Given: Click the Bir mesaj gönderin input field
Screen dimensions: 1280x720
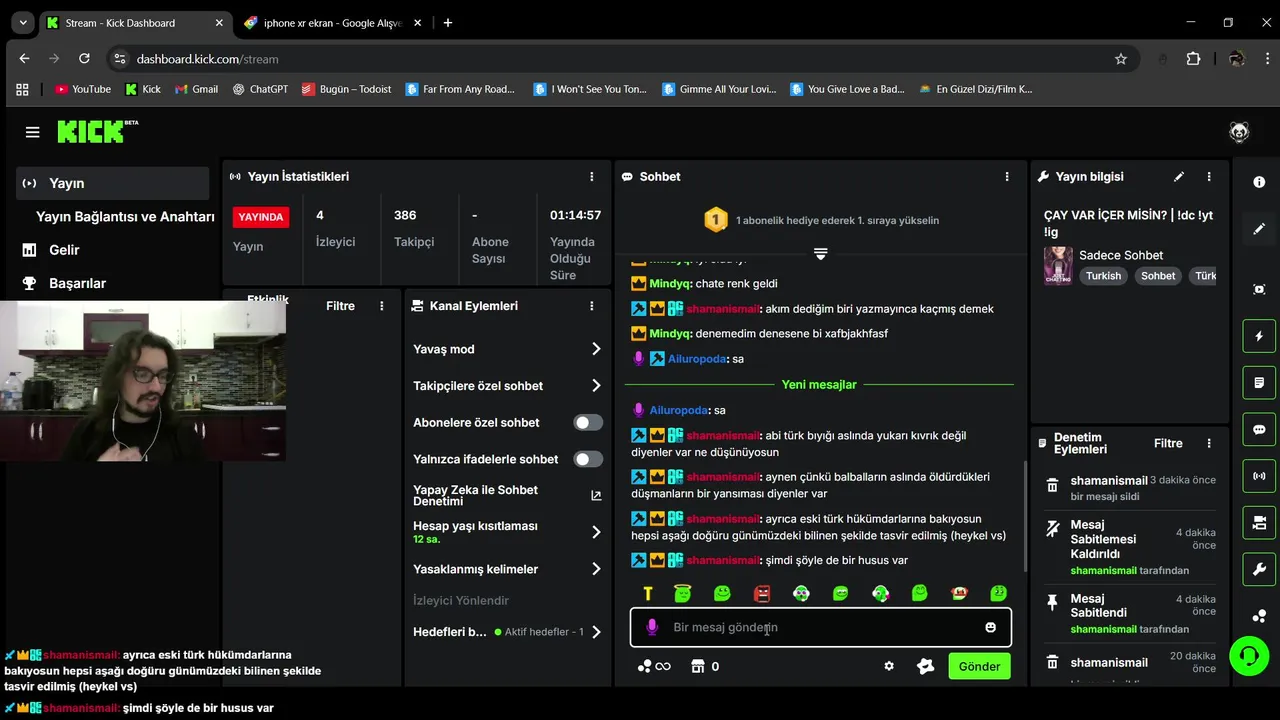Looking at the screenshot, I should (x=820, y=627).
